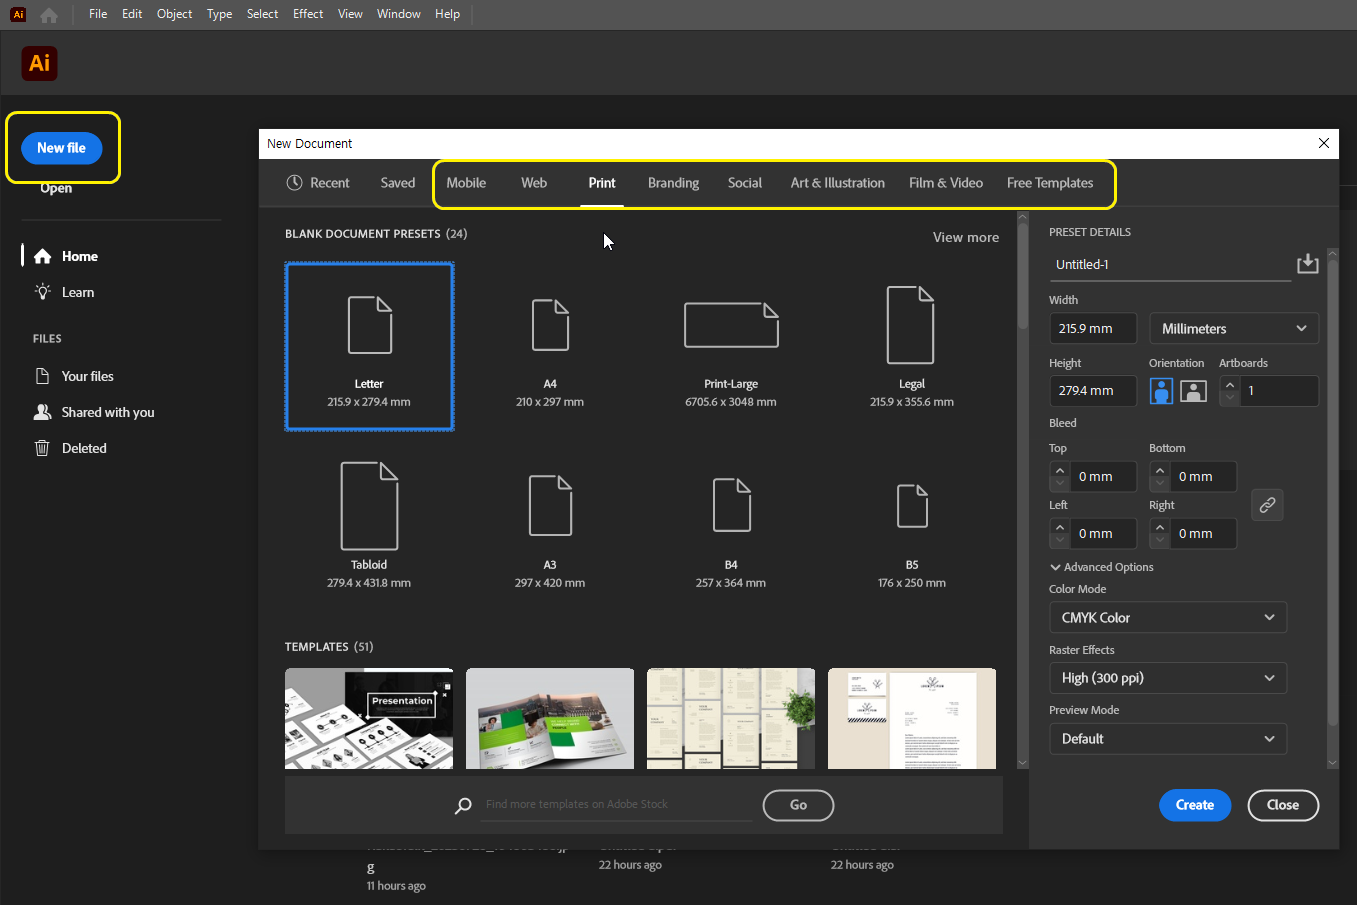This screenshot has width=1357, height=905.
Task: Open the Effect menu
Action: coord(308,14)
